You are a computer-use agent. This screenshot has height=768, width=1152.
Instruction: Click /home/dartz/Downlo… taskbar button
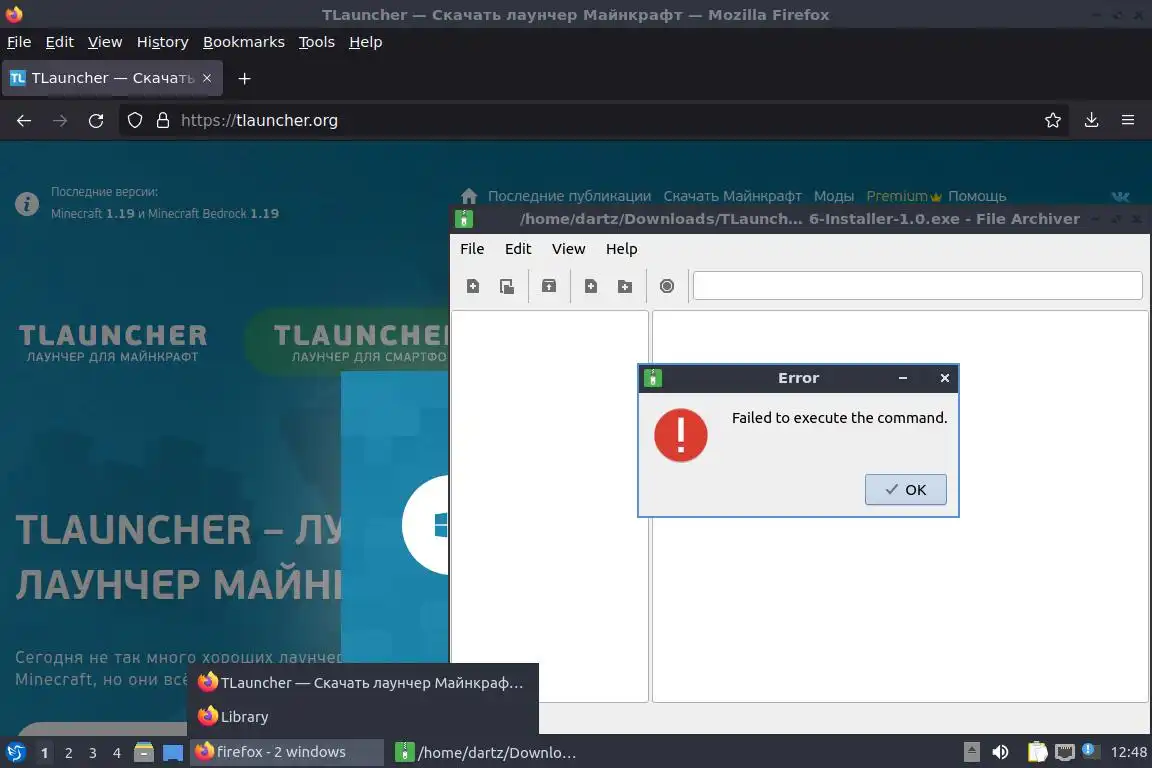click(x=486, y=752)
